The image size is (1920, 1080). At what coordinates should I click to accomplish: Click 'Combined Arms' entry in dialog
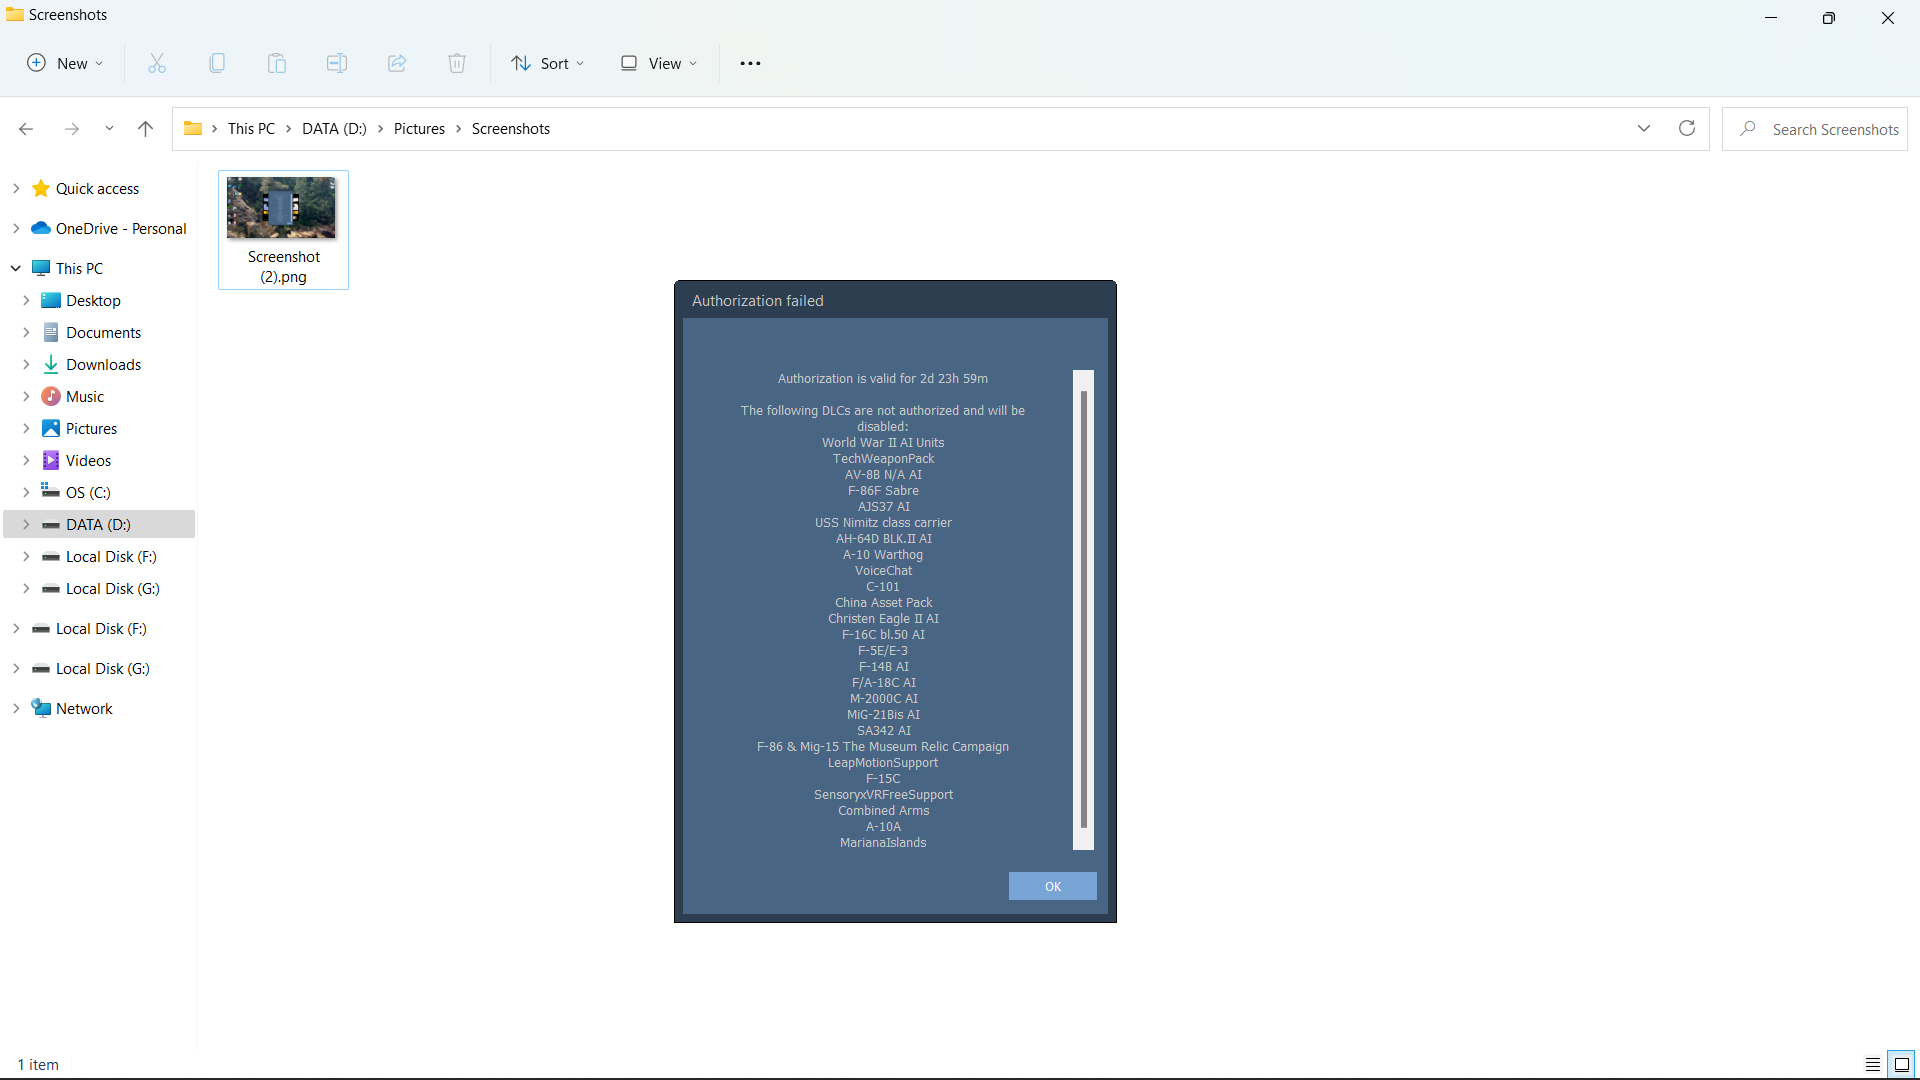(883, 811)
